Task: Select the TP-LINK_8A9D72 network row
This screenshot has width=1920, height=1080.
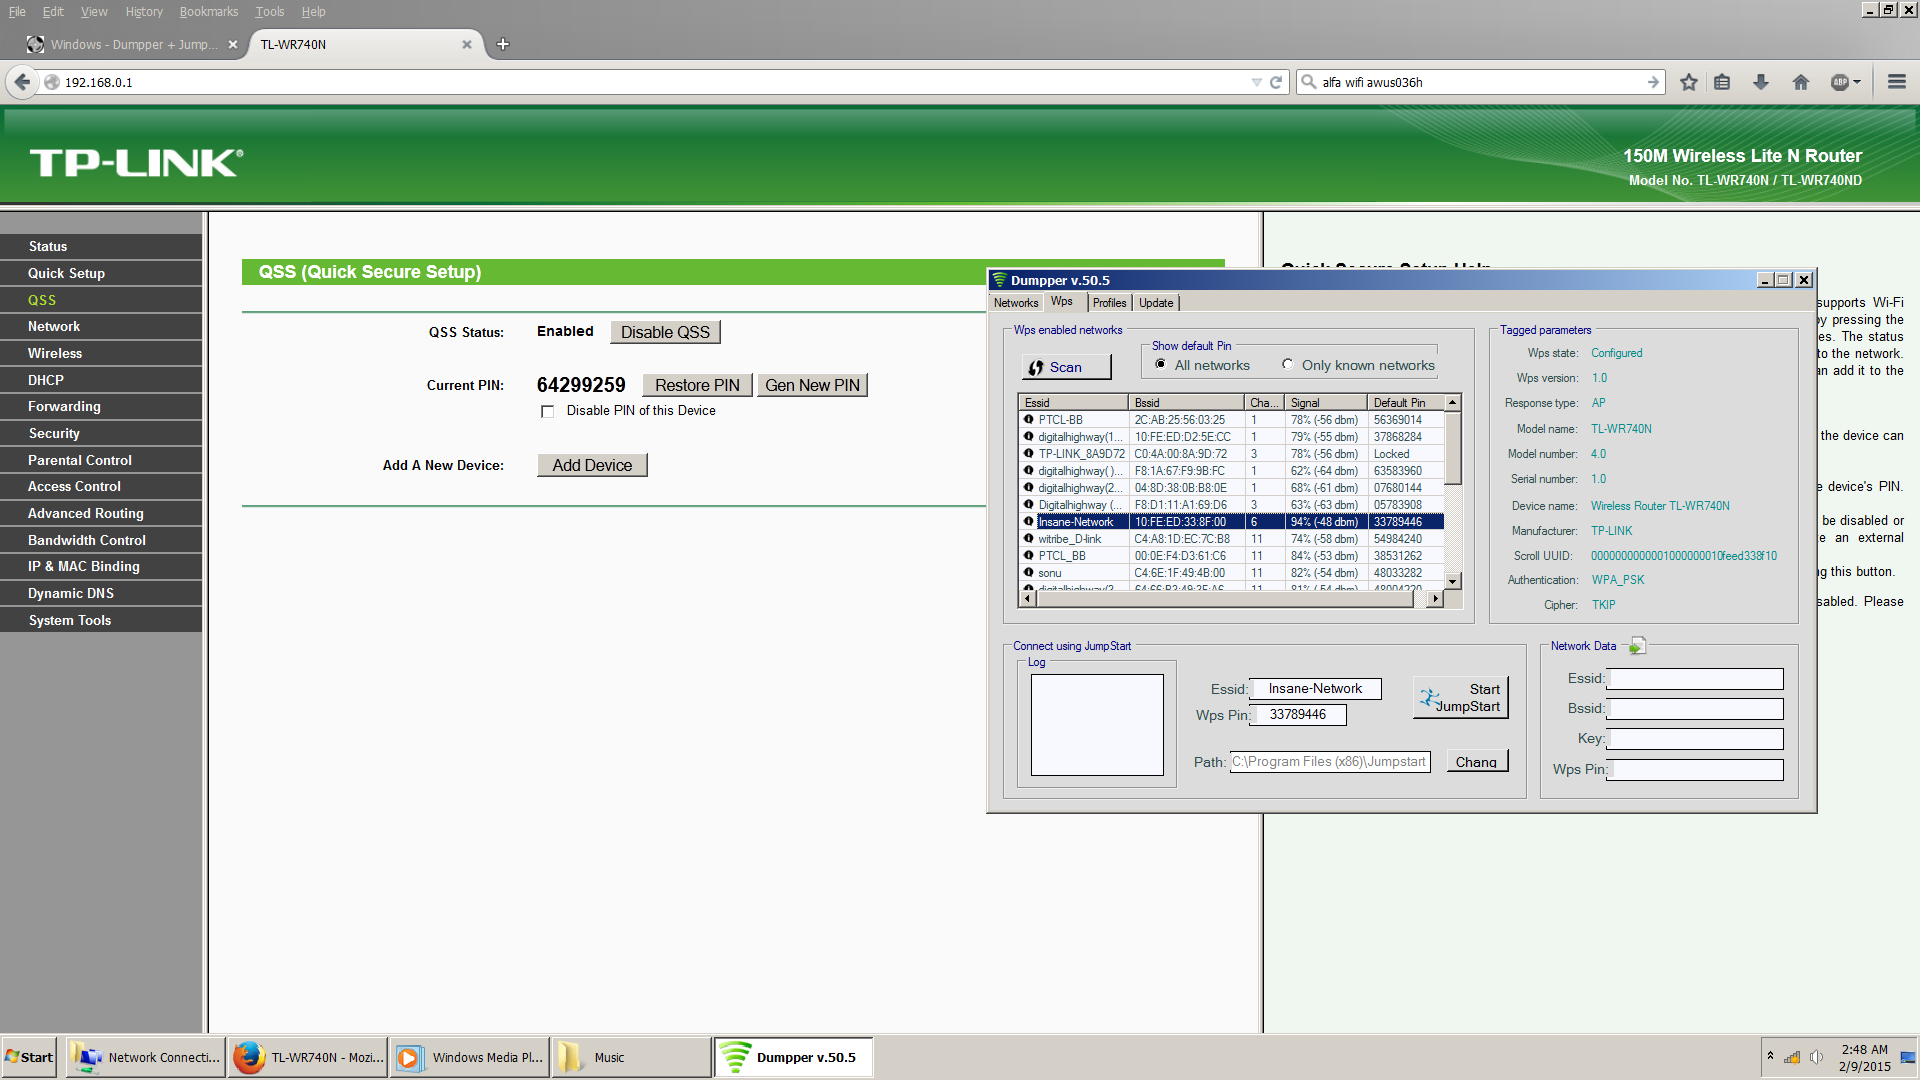Action: click(1232, 454)
